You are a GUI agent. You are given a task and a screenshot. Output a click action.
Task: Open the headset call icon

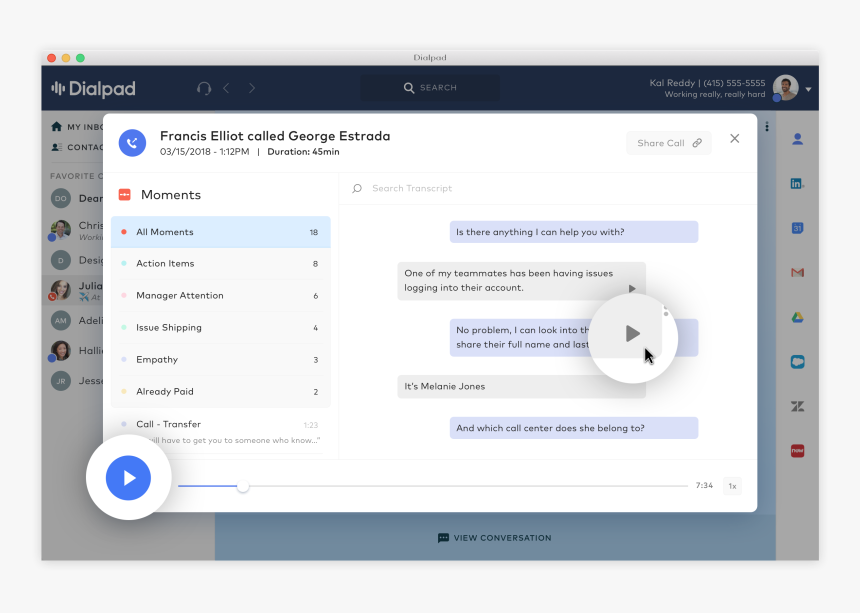point(204,88)
